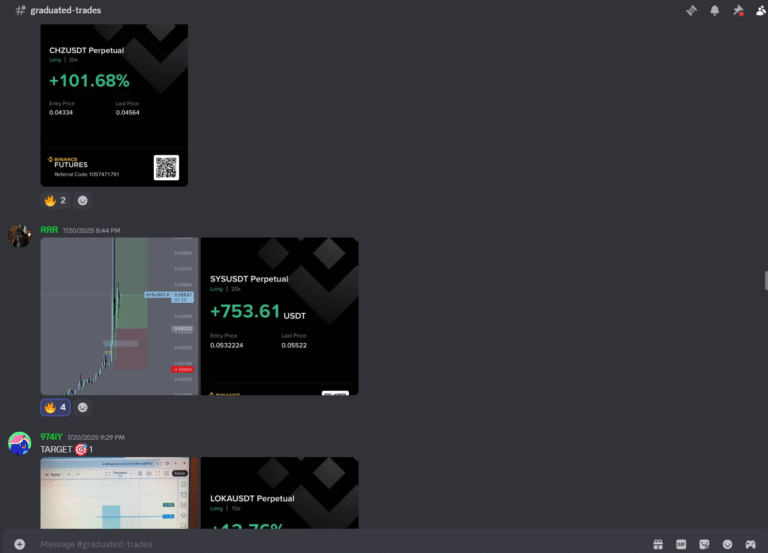This screenshot has height=553, width=768.
Task: Add reaction to CHZUSDT post
Action: click(83, 200)
